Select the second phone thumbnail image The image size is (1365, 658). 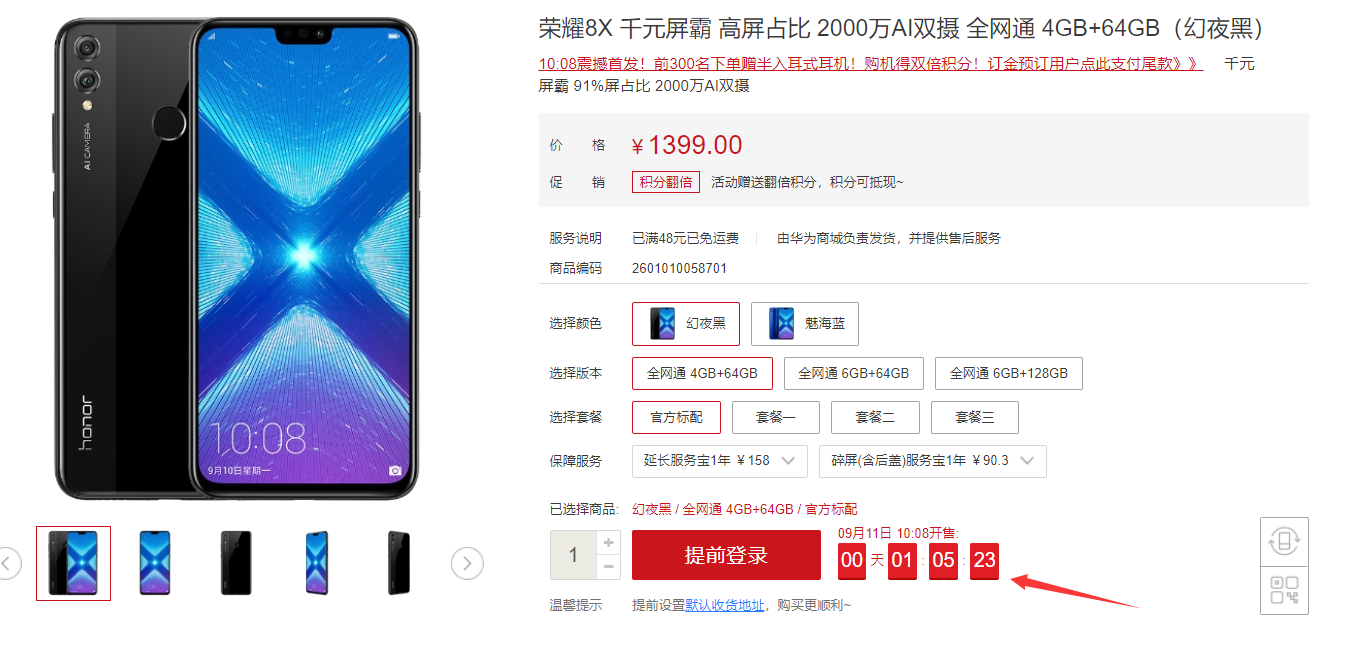[x=155, y=564]
